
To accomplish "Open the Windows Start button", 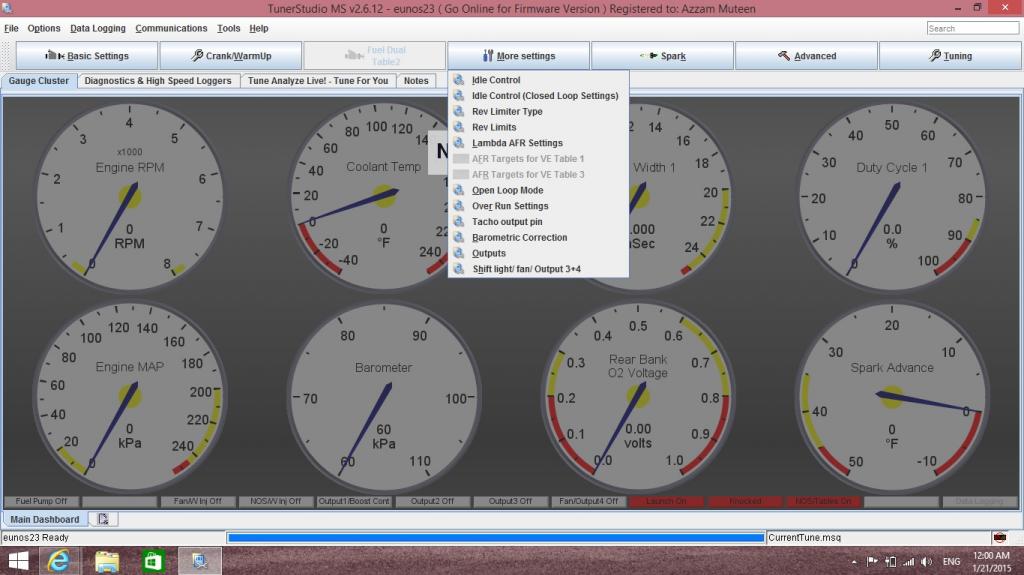I will point(18,561).
